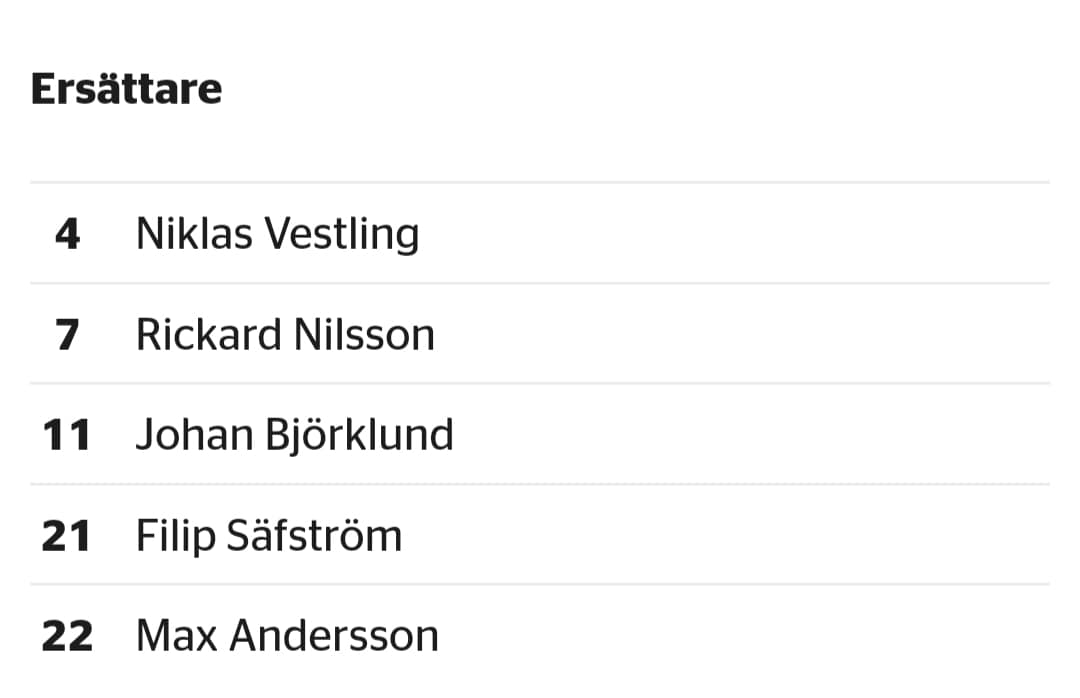Screen dimensions: 1080x698
Task: Click the surname Björklund
Action: click(x=359, y=435)
